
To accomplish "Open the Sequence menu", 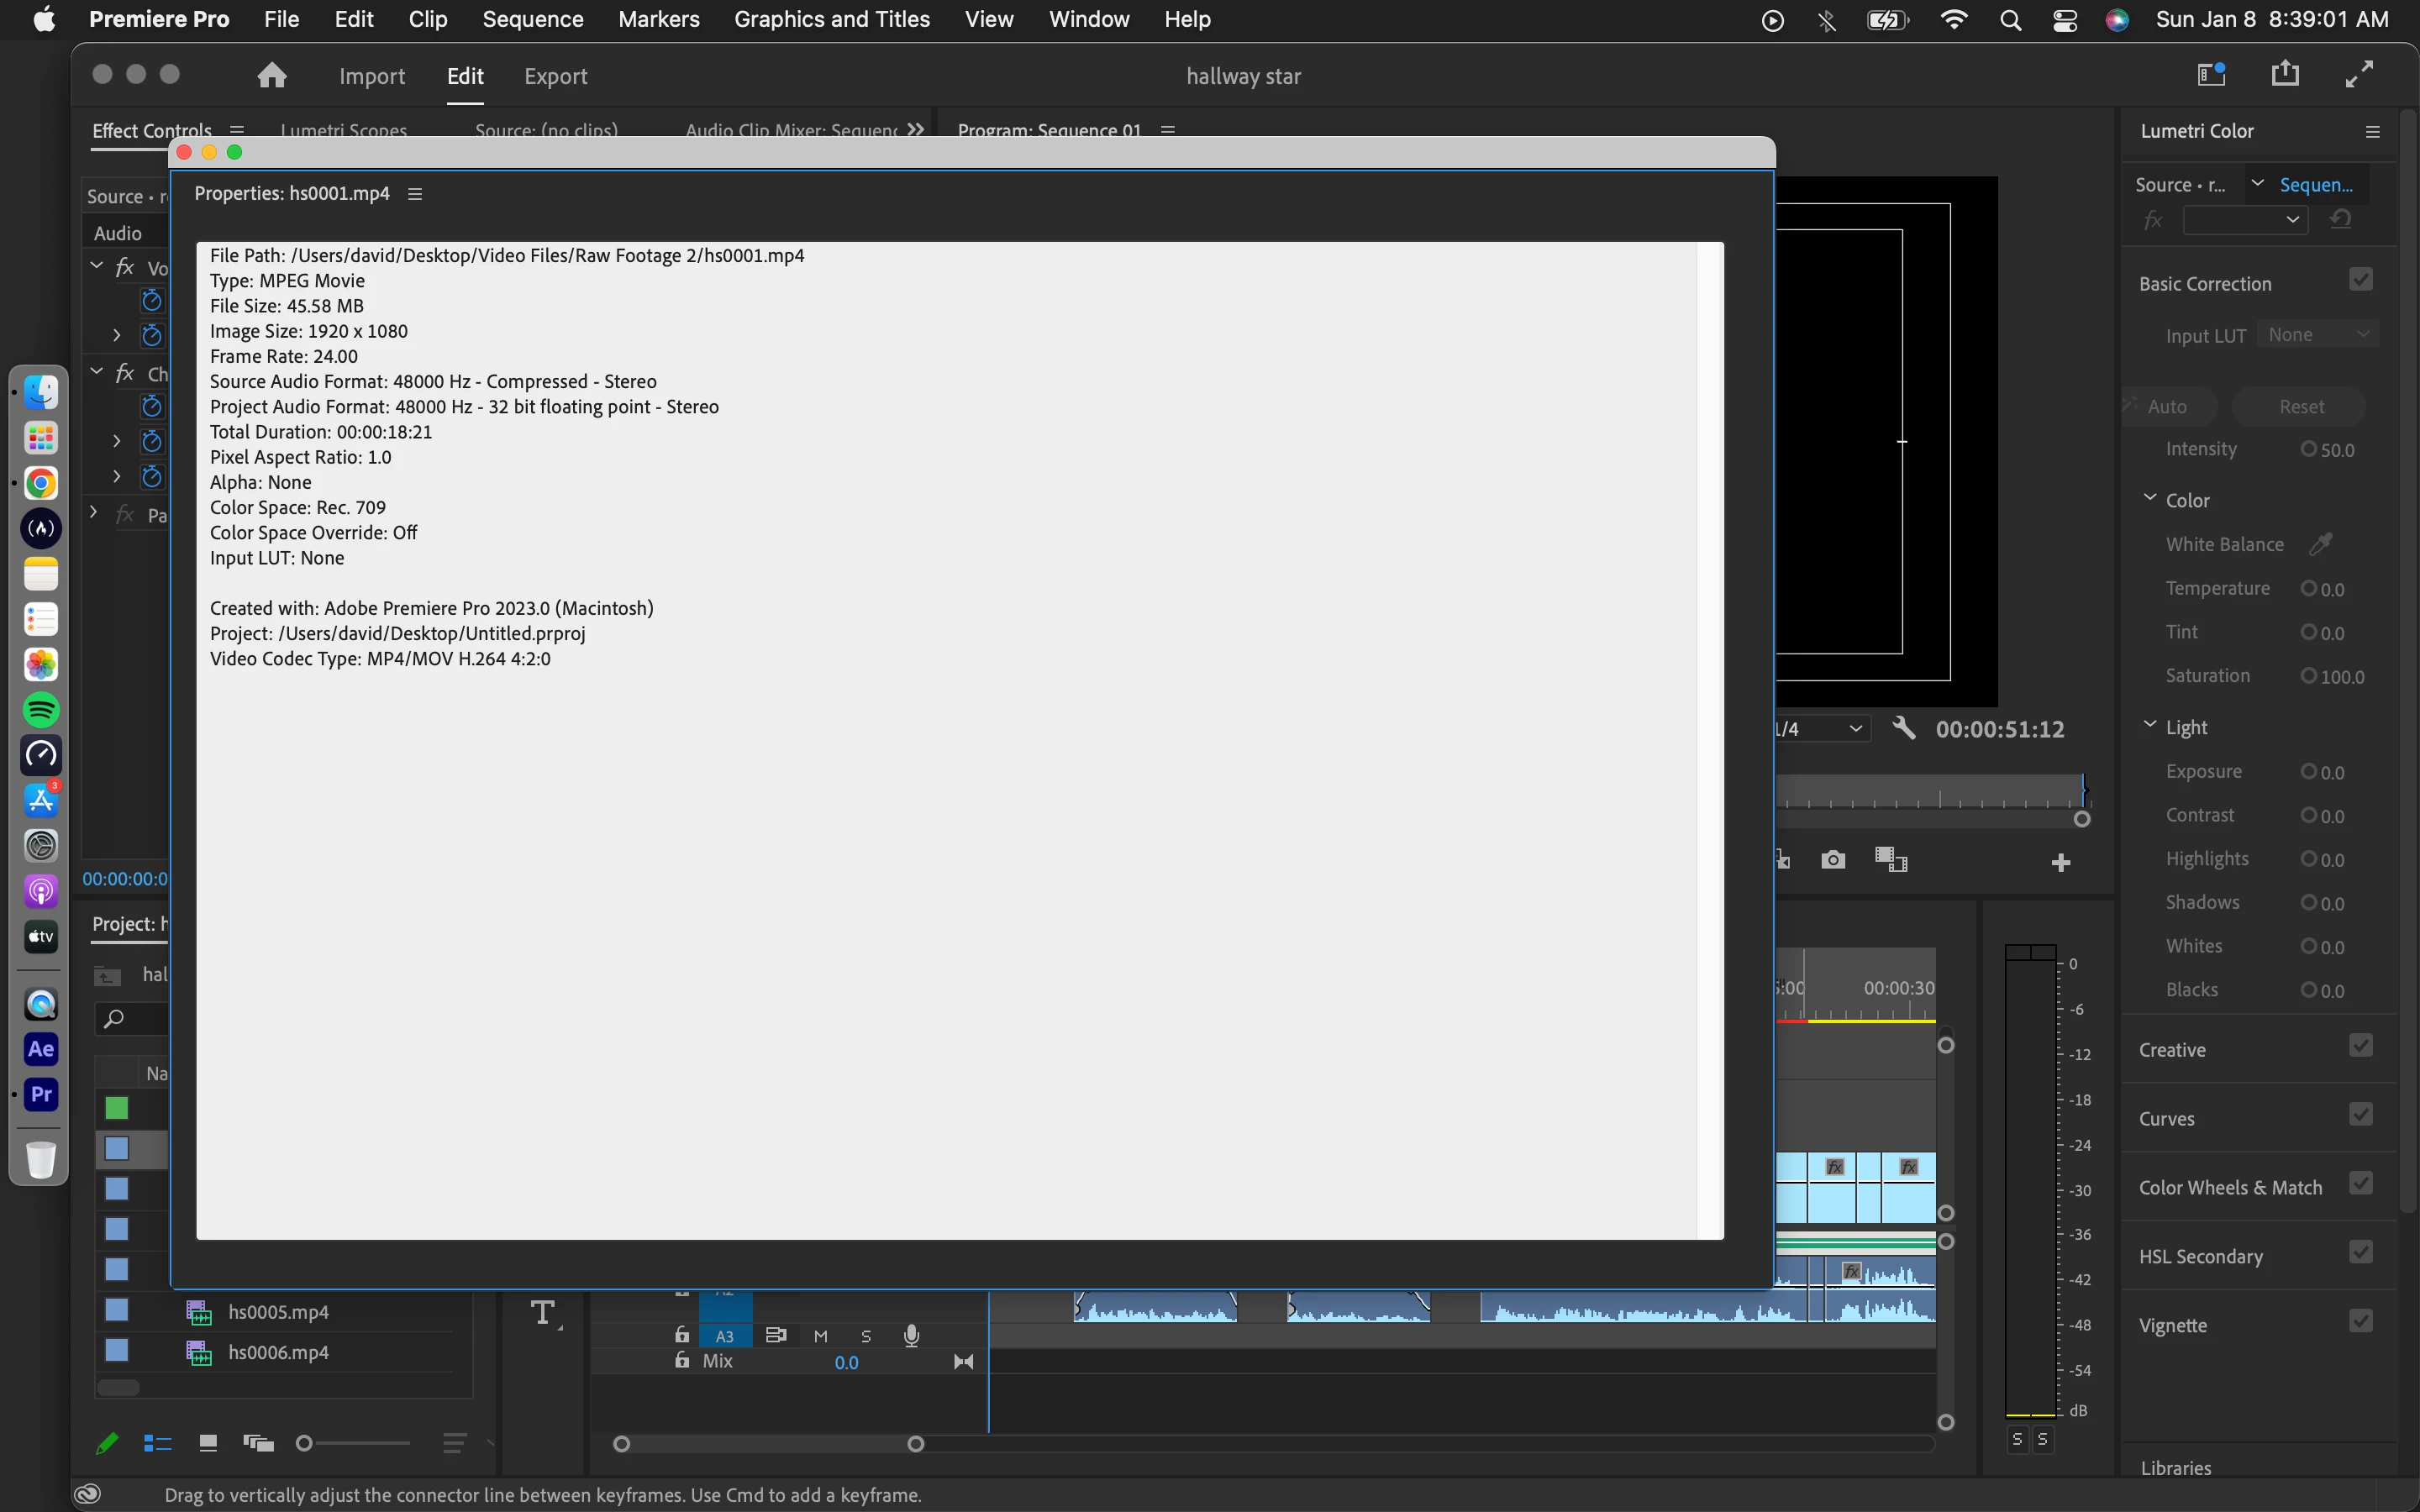I will tap(532, 19).
